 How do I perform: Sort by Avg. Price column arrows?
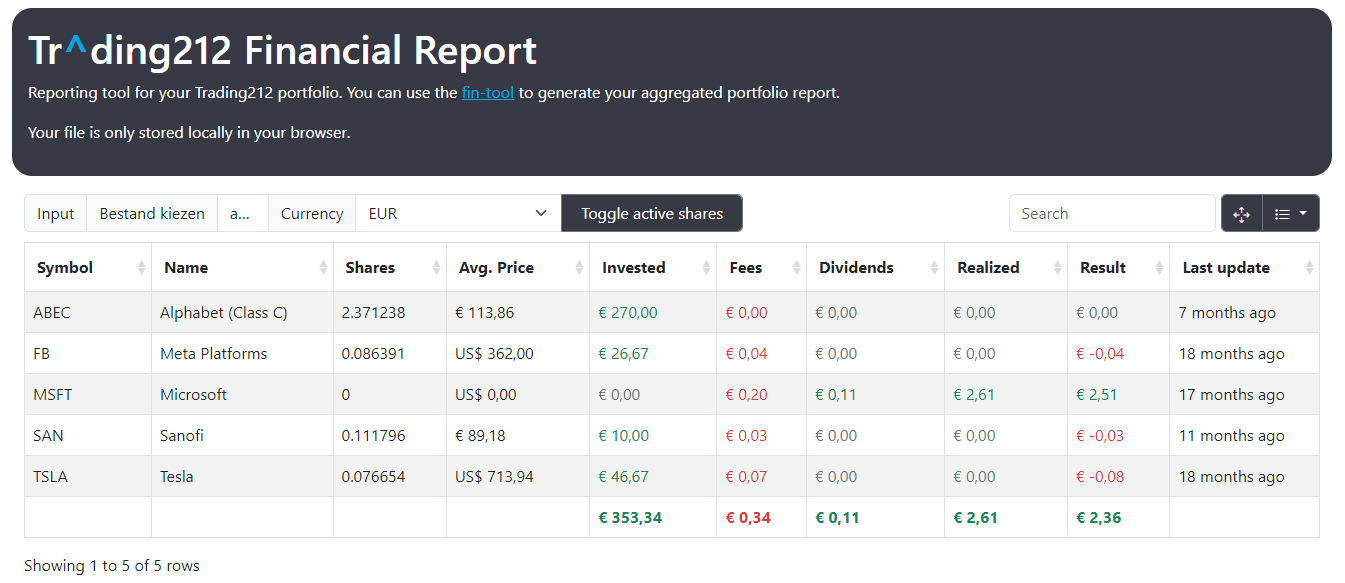click(x=579, y=268)
